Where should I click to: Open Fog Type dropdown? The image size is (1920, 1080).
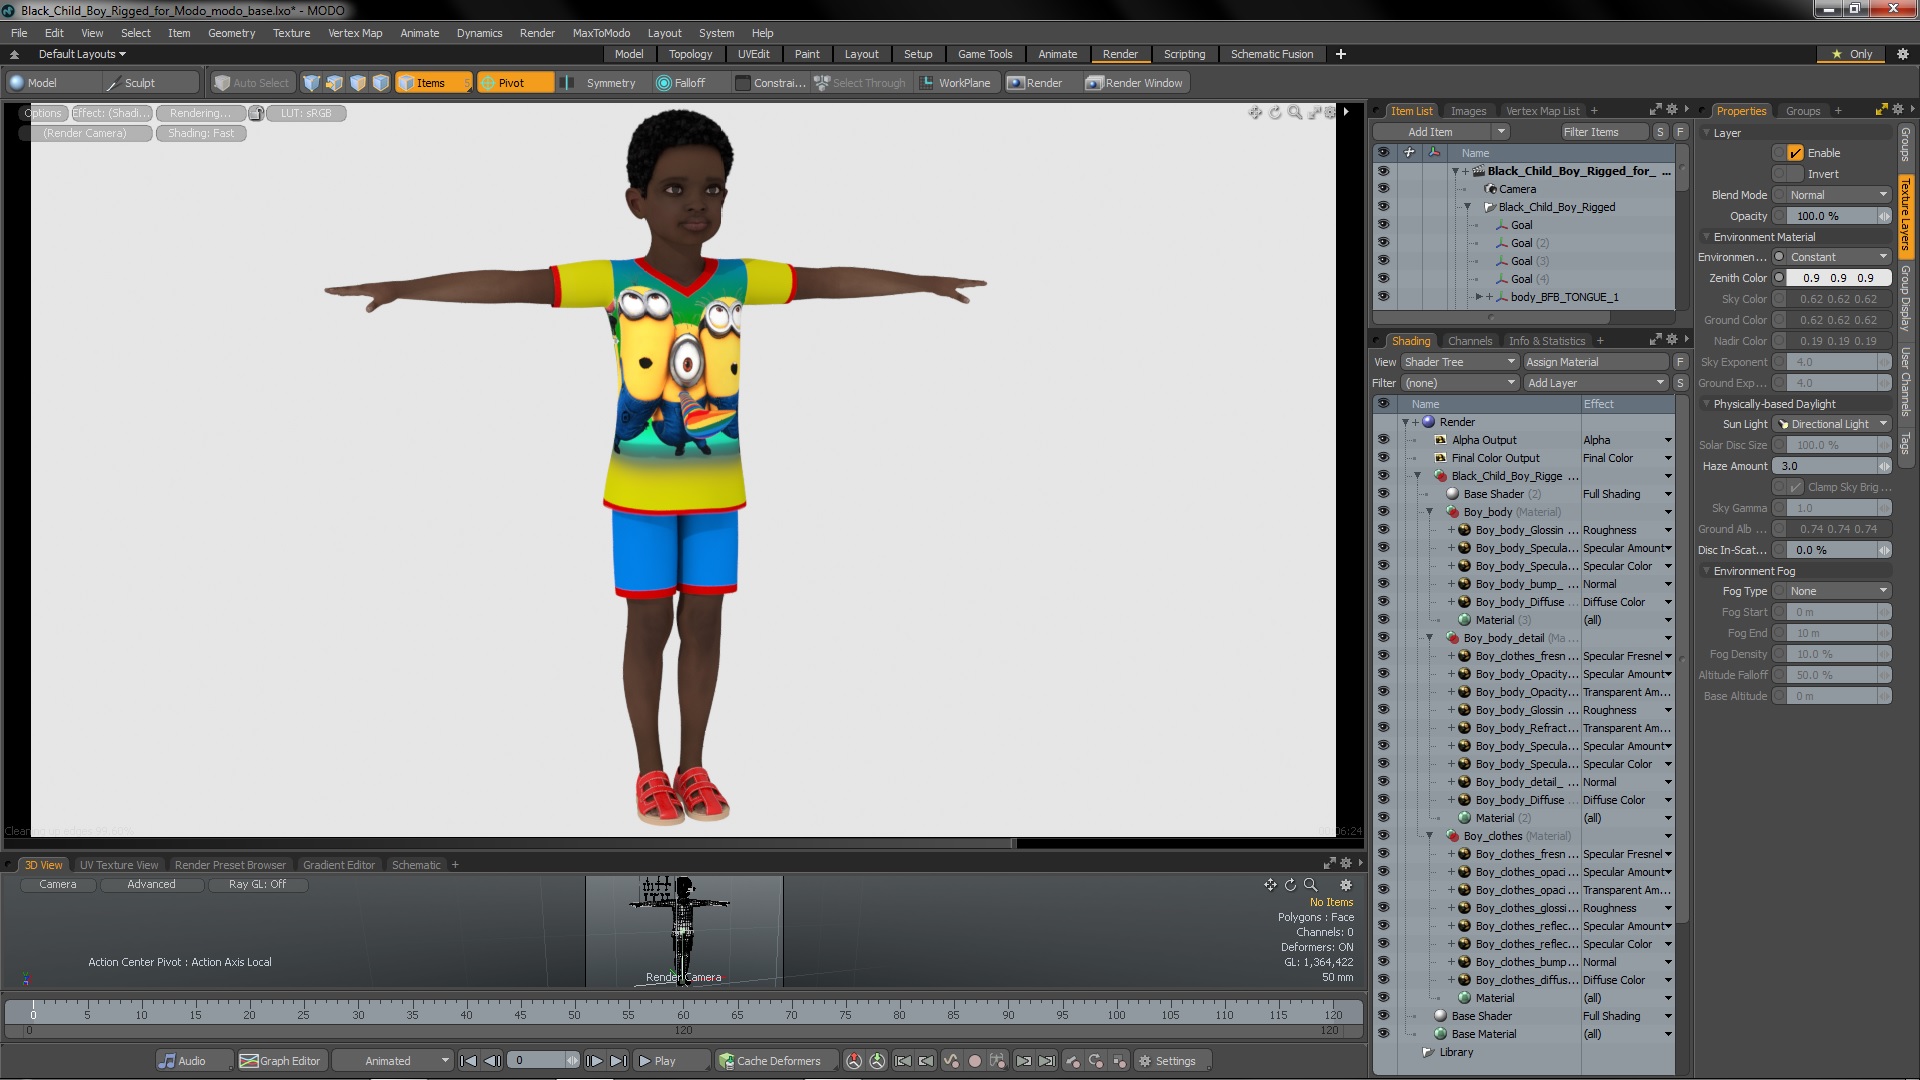point(1838,591)
